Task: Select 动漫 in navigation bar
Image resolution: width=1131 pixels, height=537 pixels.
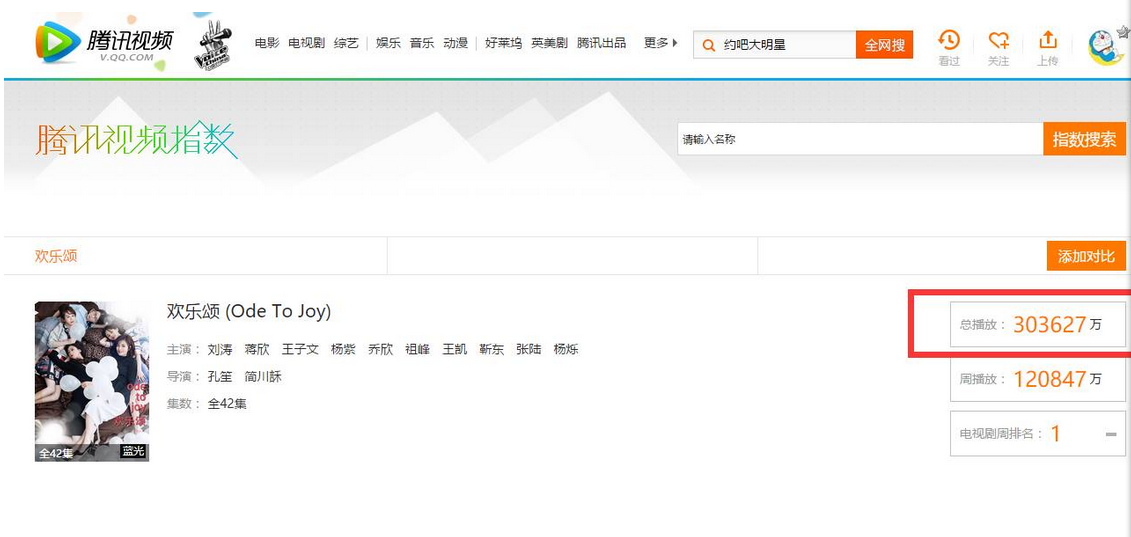Action: [456, 43]
